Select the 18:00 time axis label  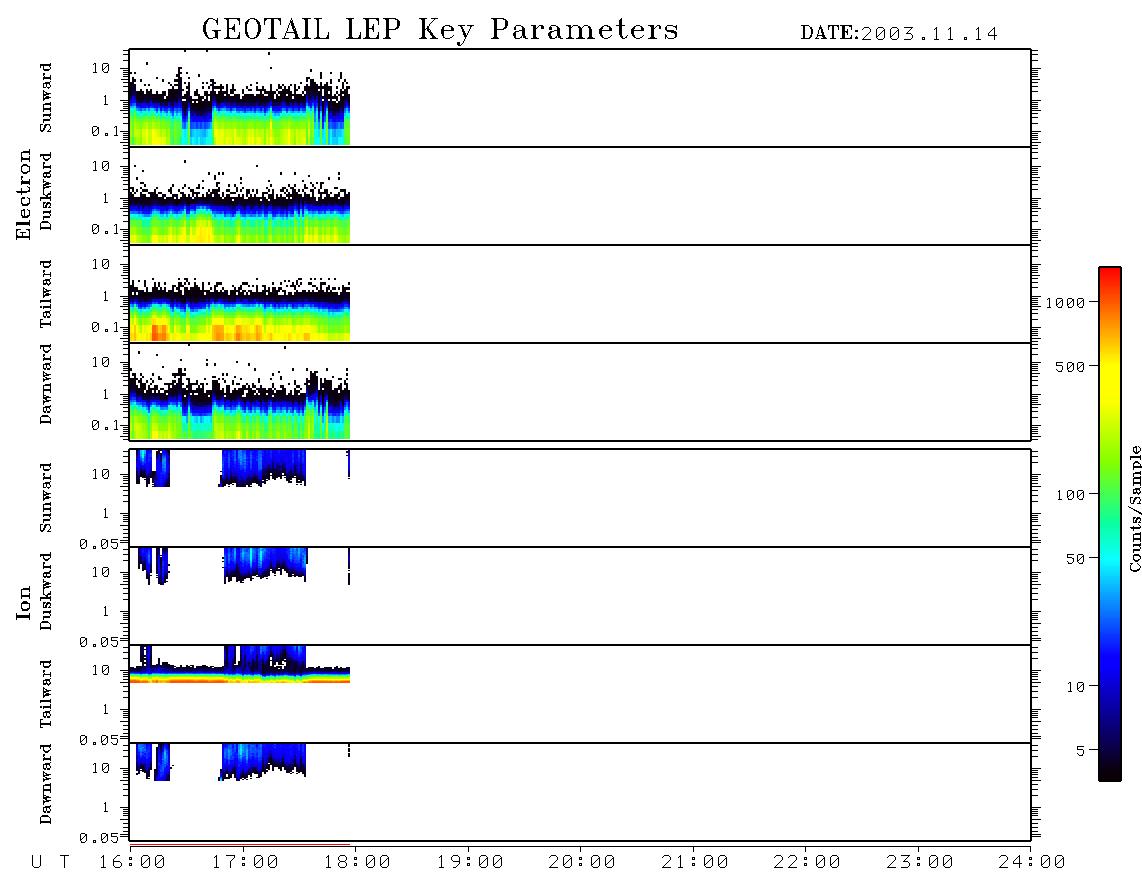(x=357, y=862)
